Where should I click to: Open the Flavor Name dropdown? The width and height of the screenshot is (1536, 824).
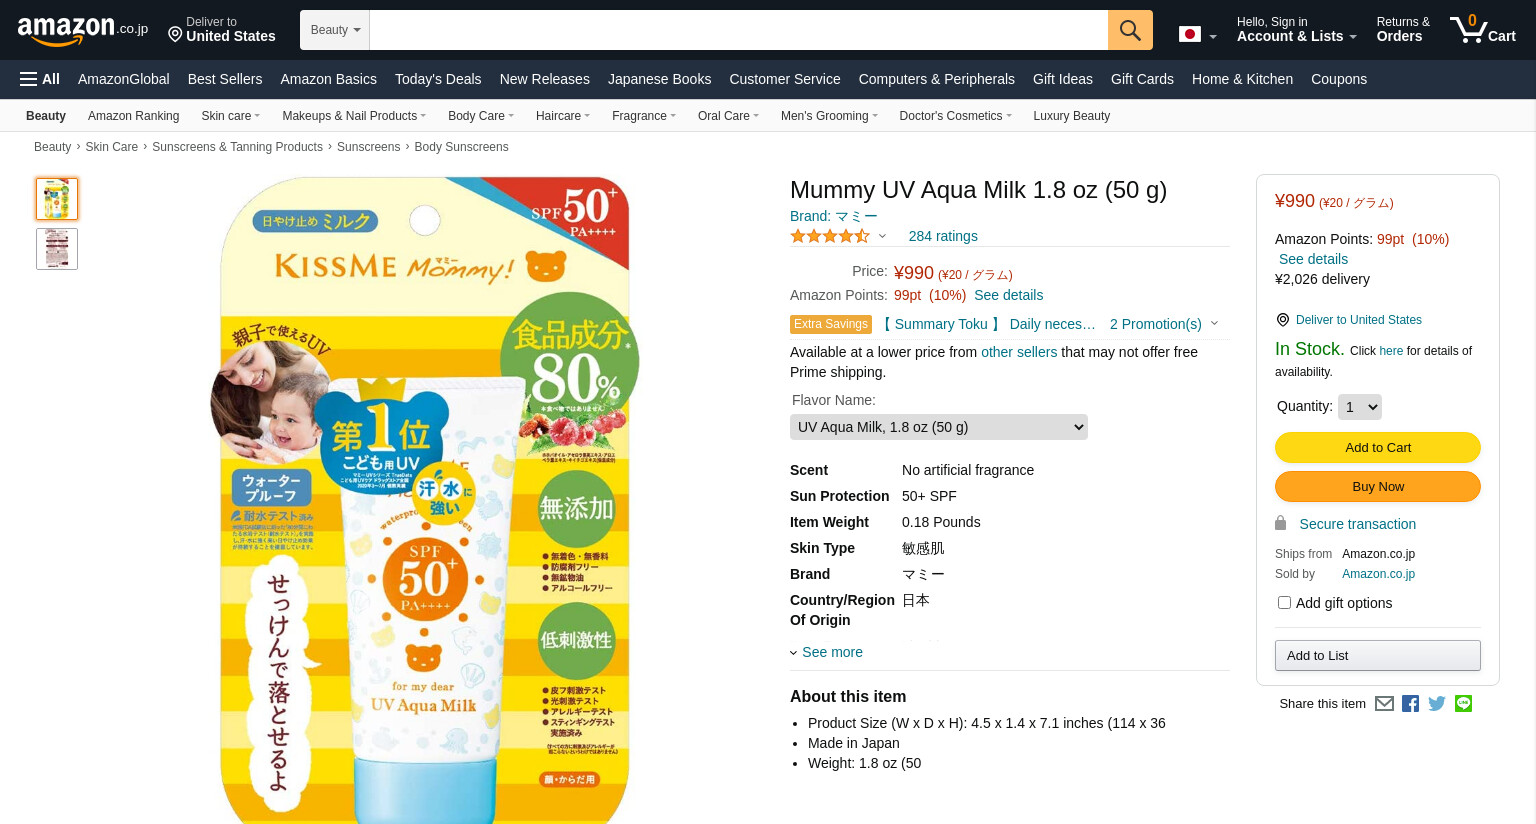[939, 427]
